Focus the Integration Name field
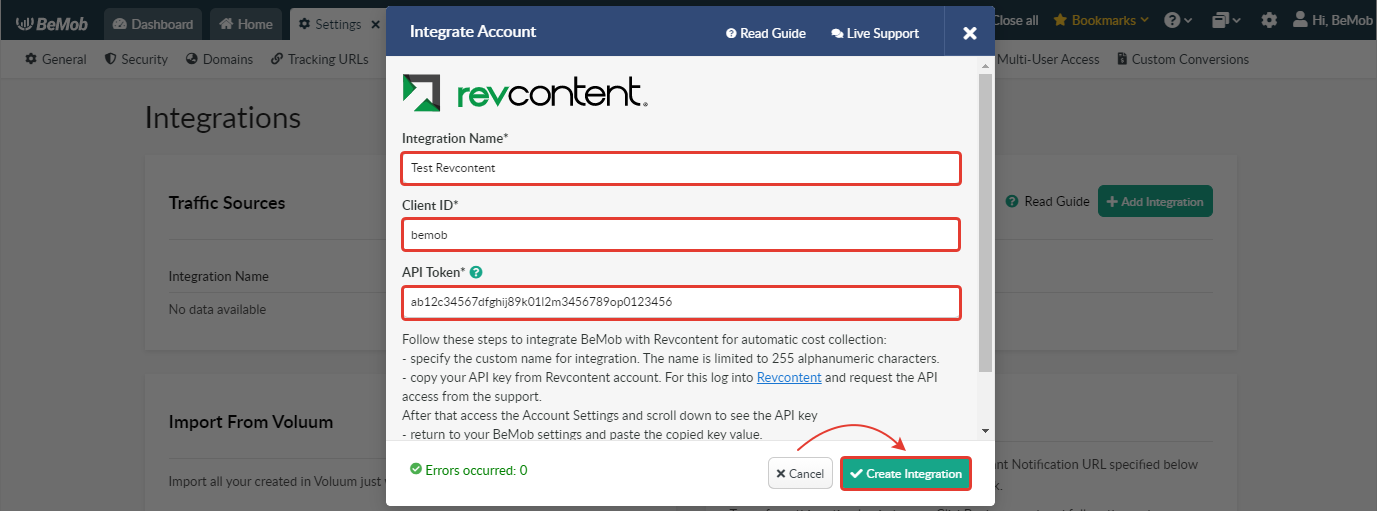This screenshot has height=511, width=1377. (x=681, y=168)
